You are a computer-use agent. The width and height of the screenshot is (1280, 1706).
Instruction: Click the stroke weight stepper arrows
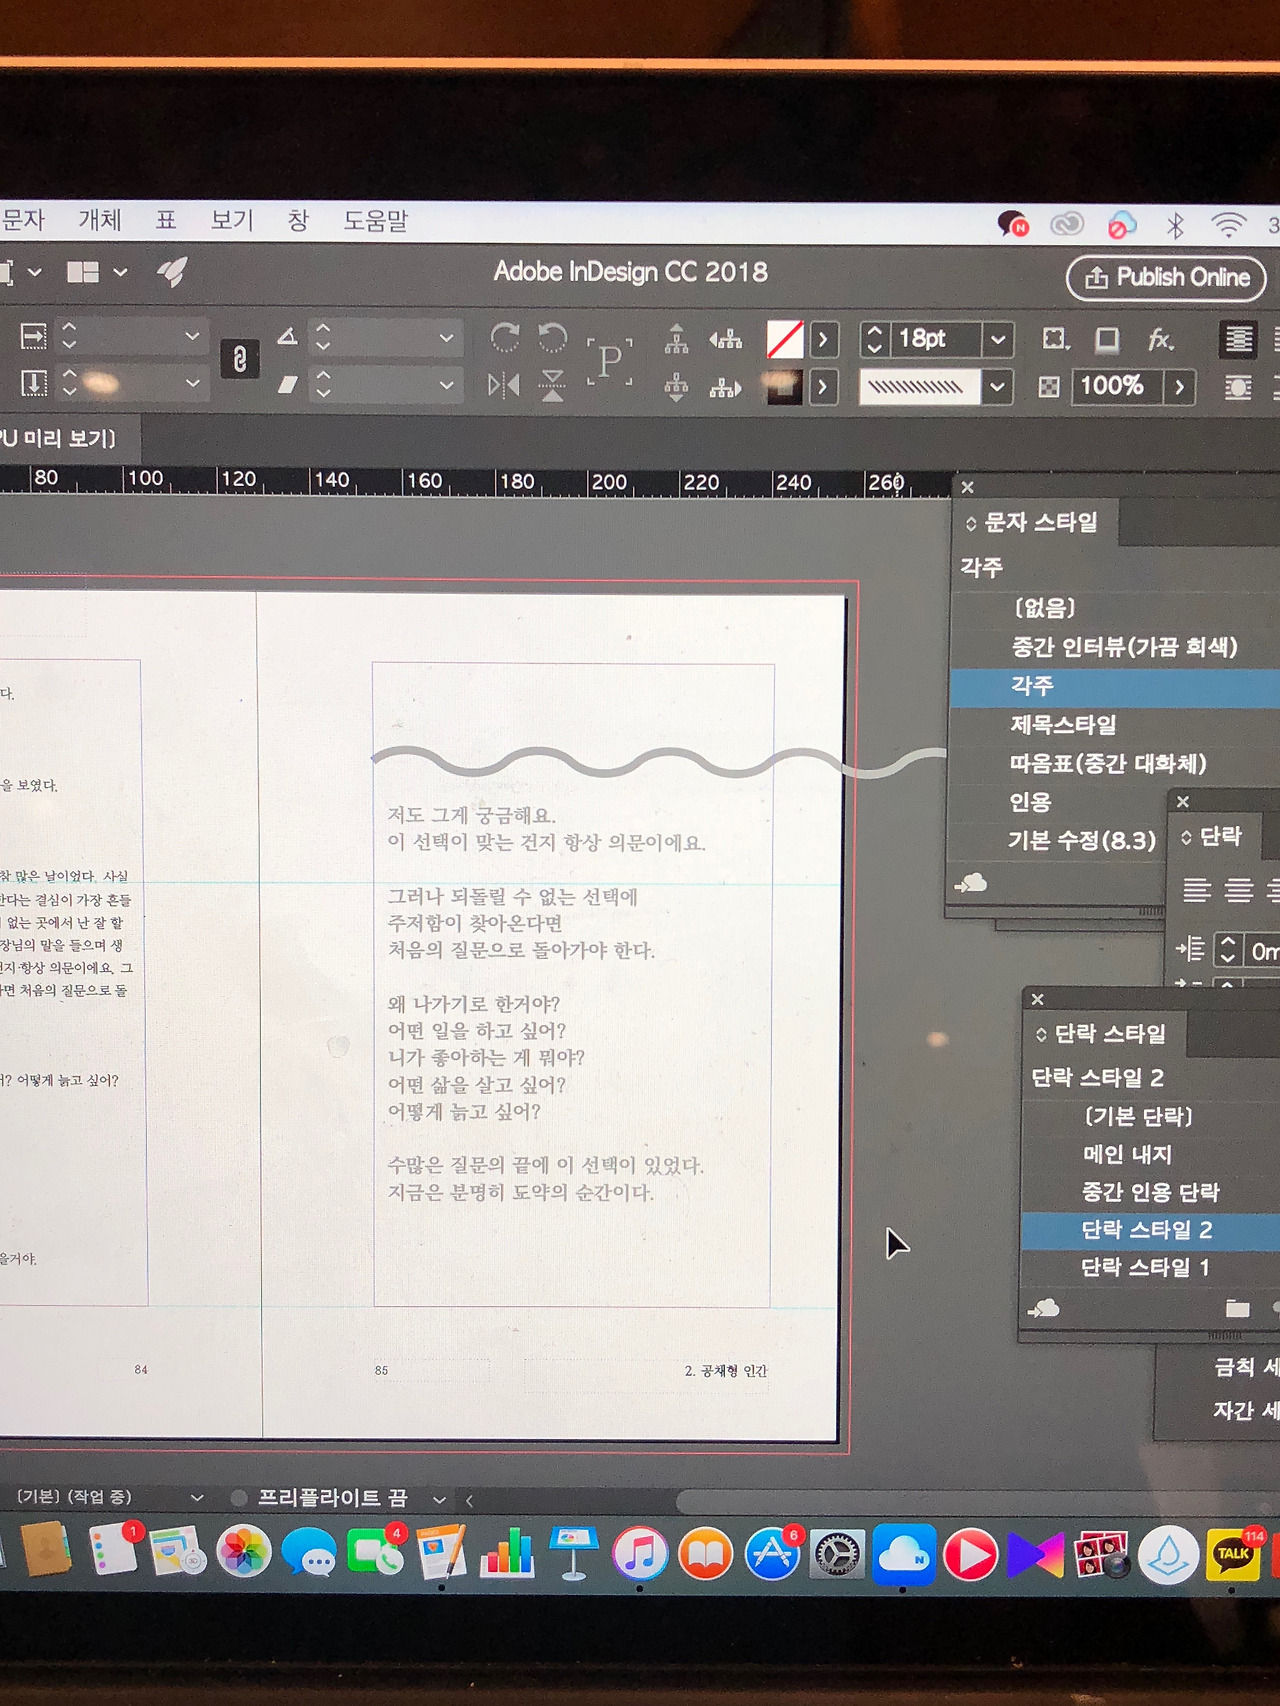pos(874,339)
